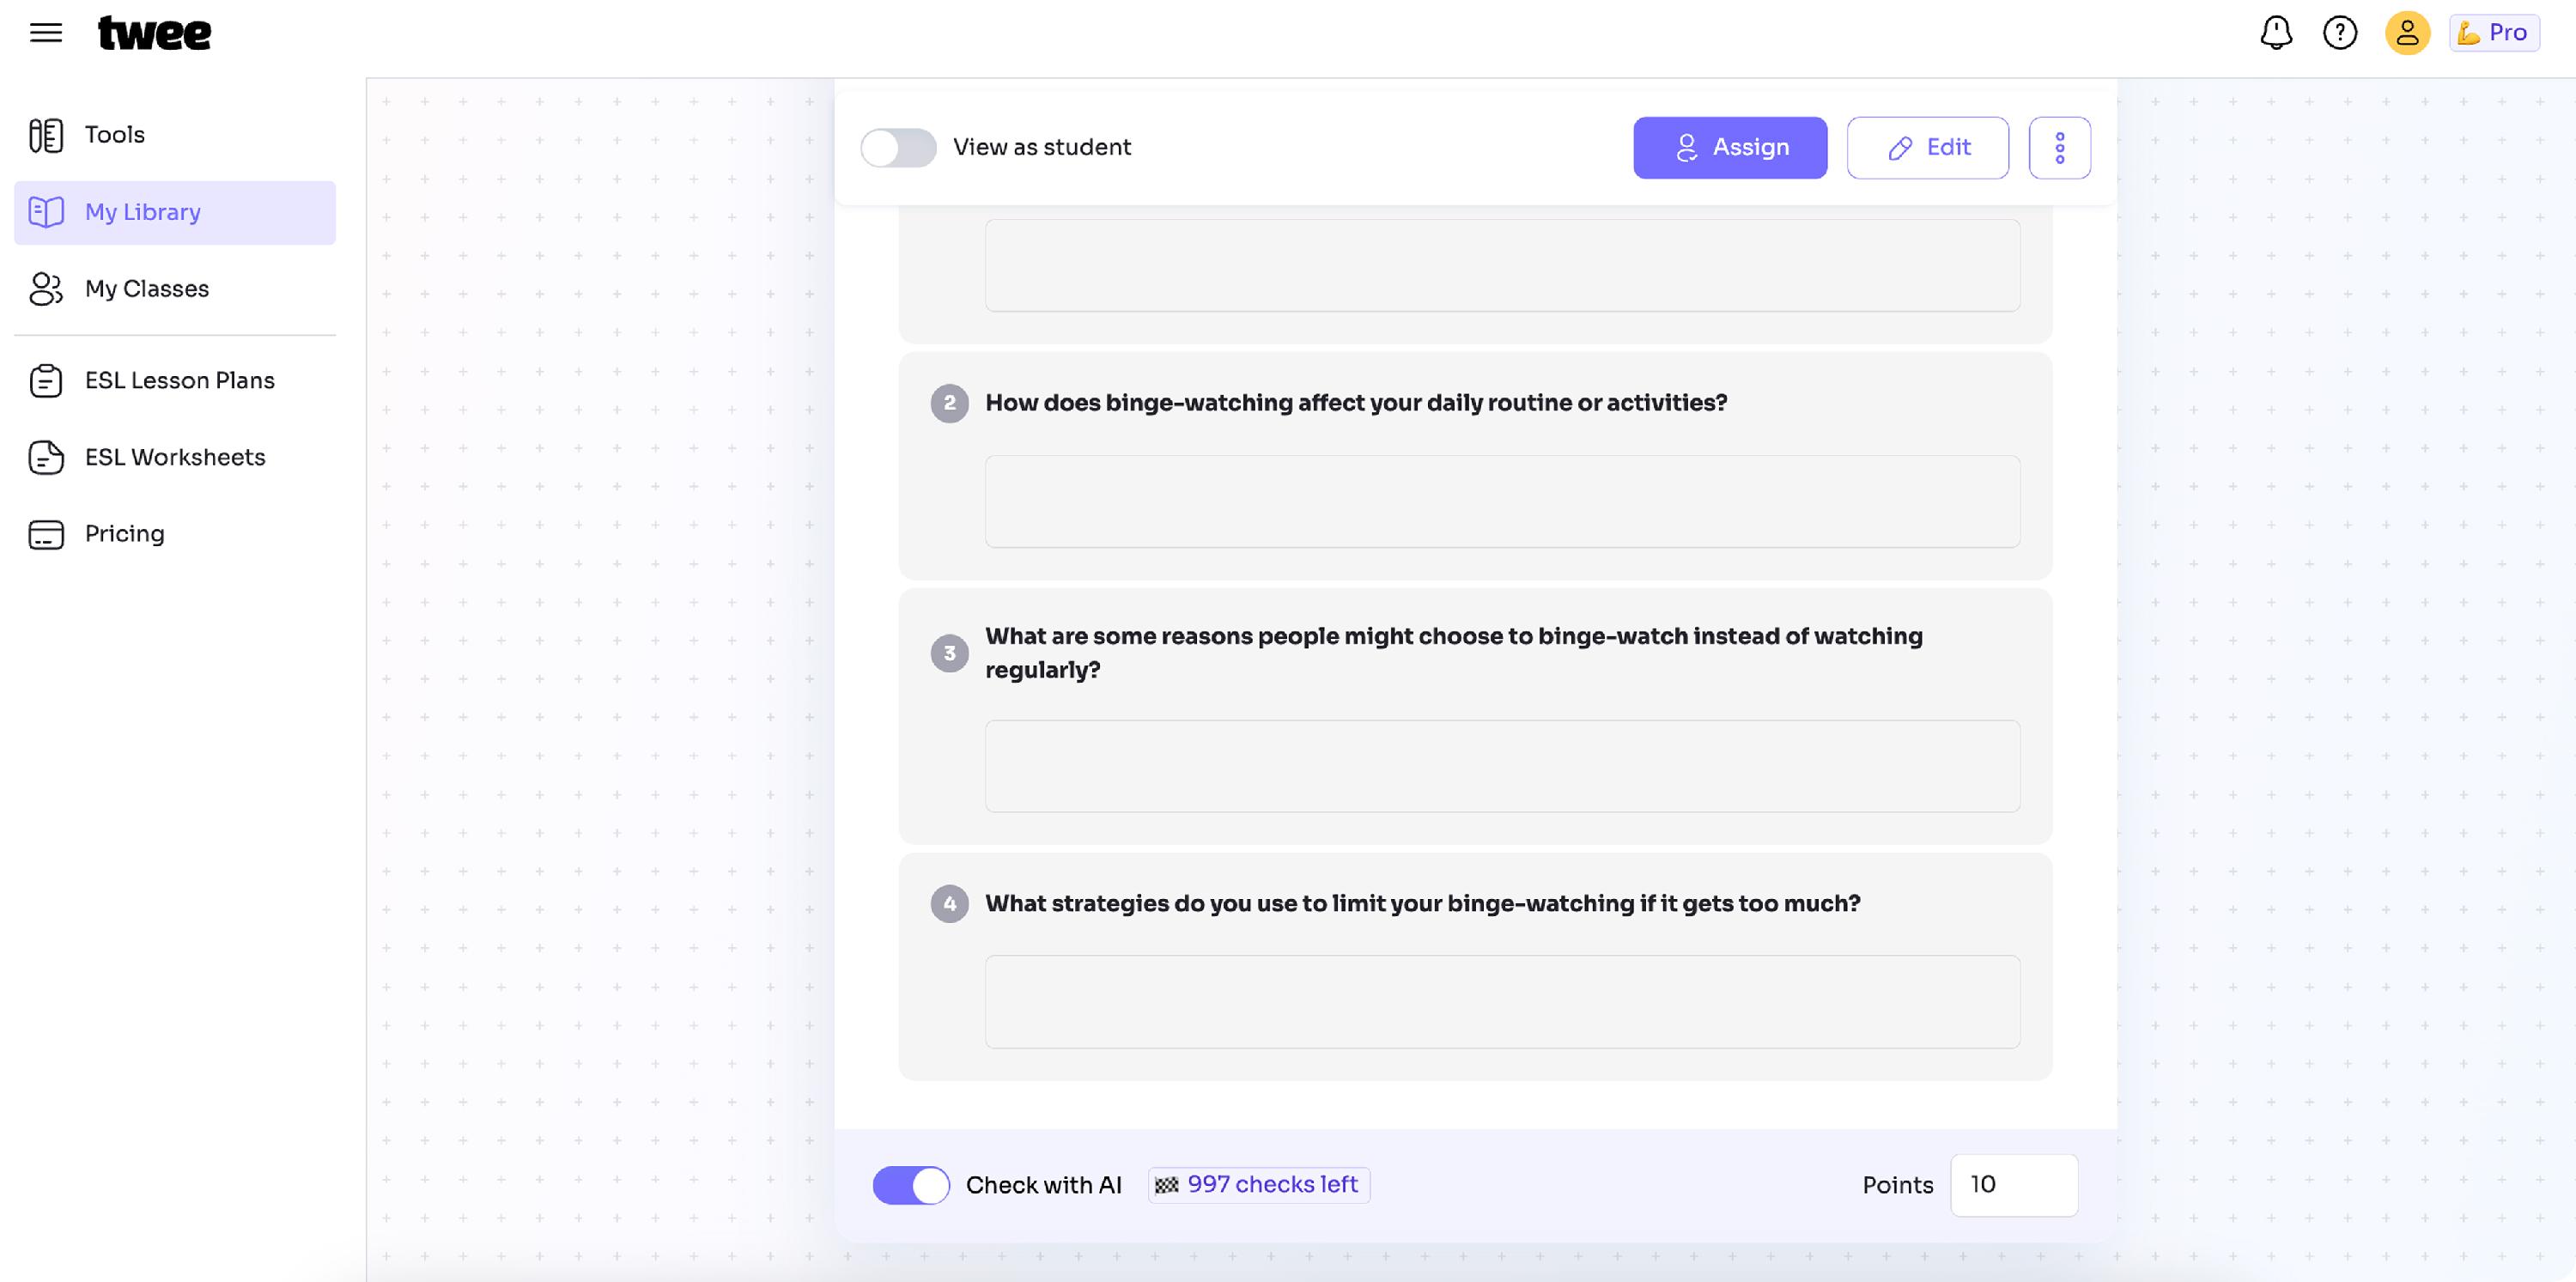2576x1282 pixels.
Task: Go to My Library
Action: tap(175, 212)
